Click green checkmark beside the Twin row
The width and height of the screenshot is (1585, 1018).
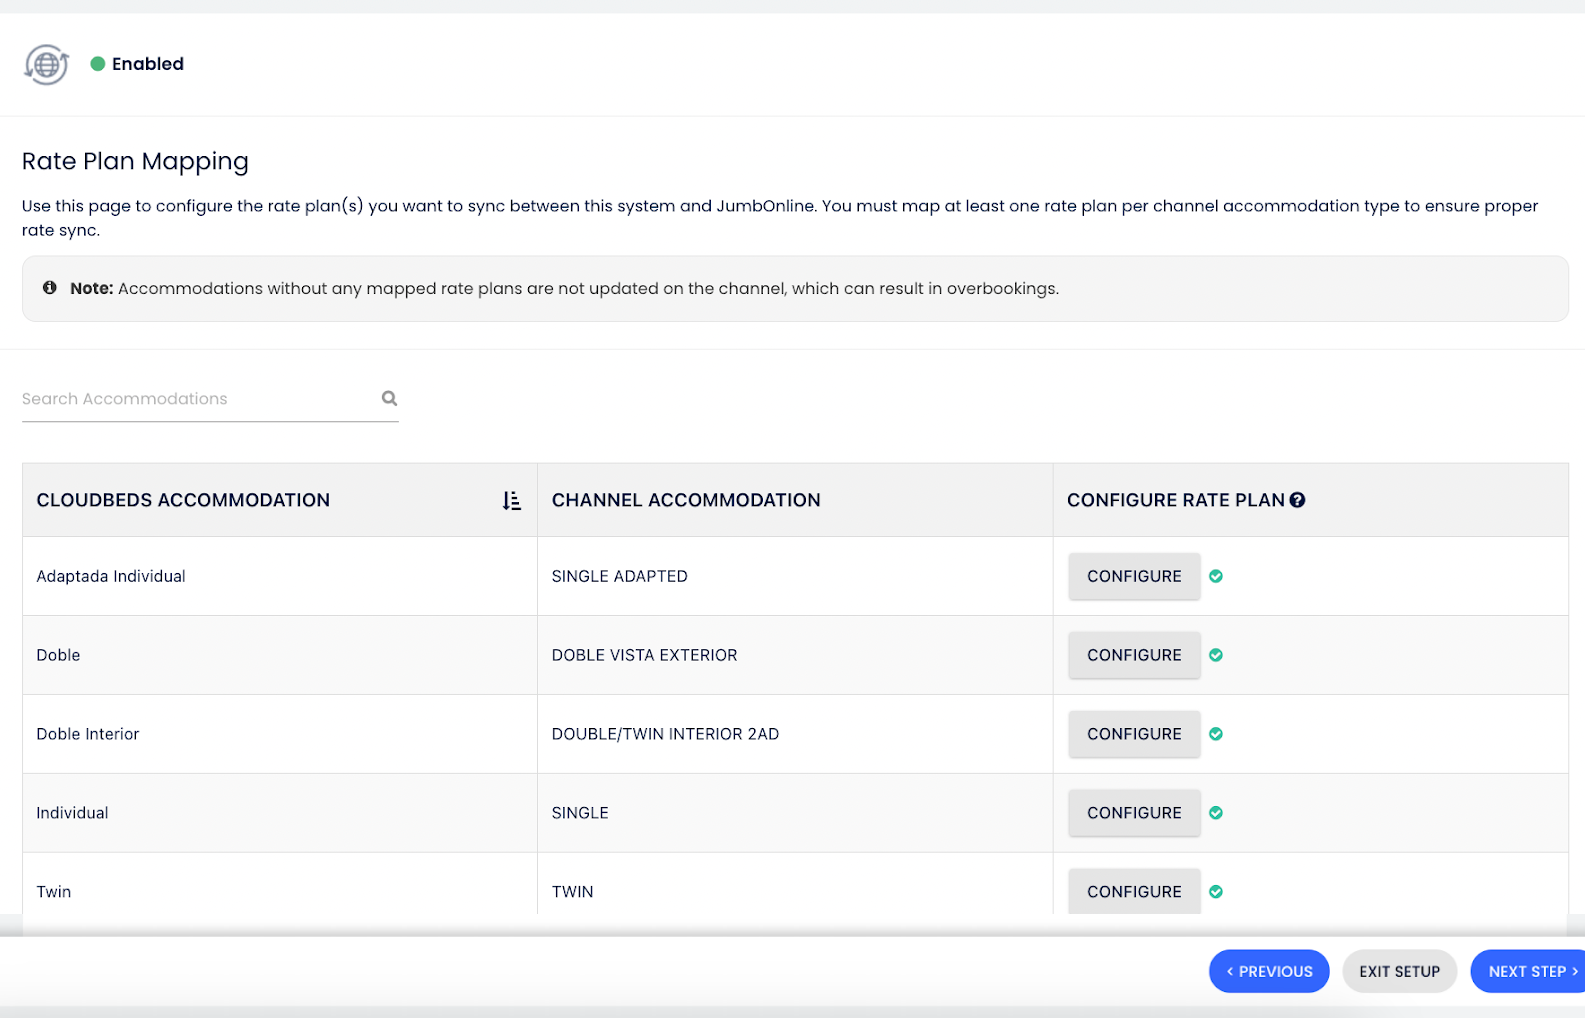pyautogui.click(x=1216, y=892)
